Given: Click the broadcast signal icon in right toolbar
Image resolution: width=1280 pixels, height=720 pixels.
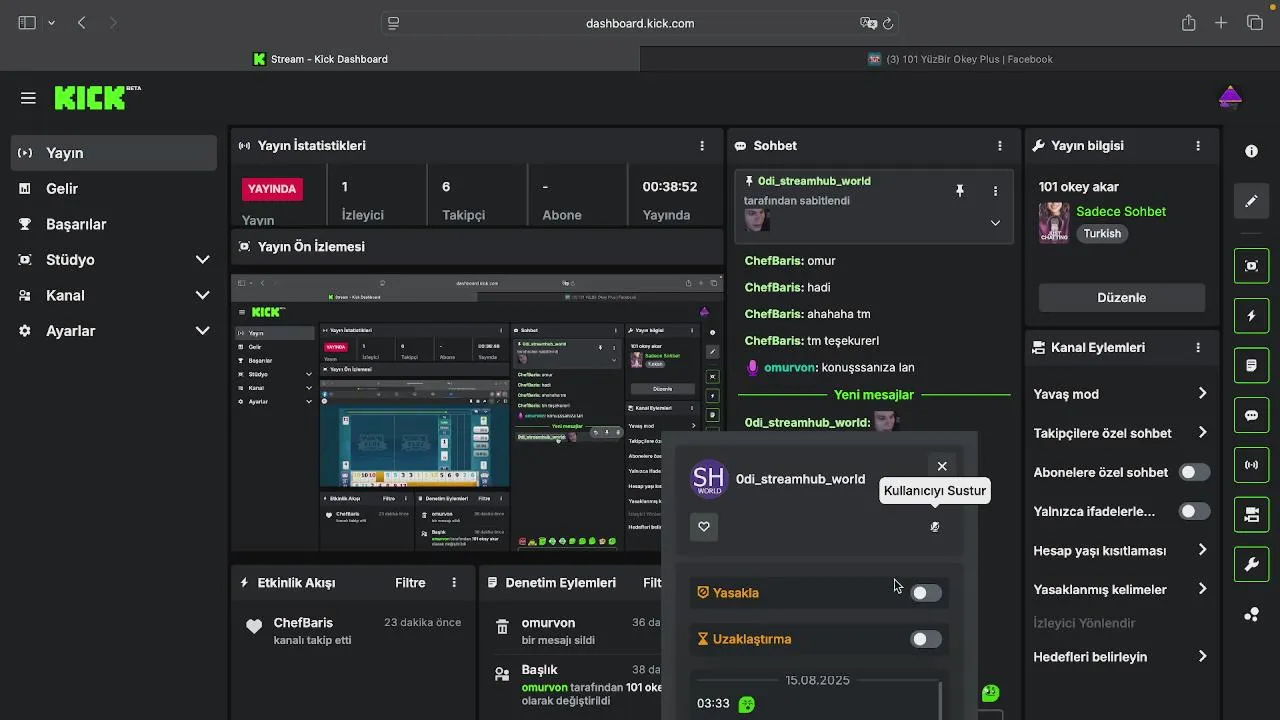Looking at the screenshot, I should [x=1251, y=465].
